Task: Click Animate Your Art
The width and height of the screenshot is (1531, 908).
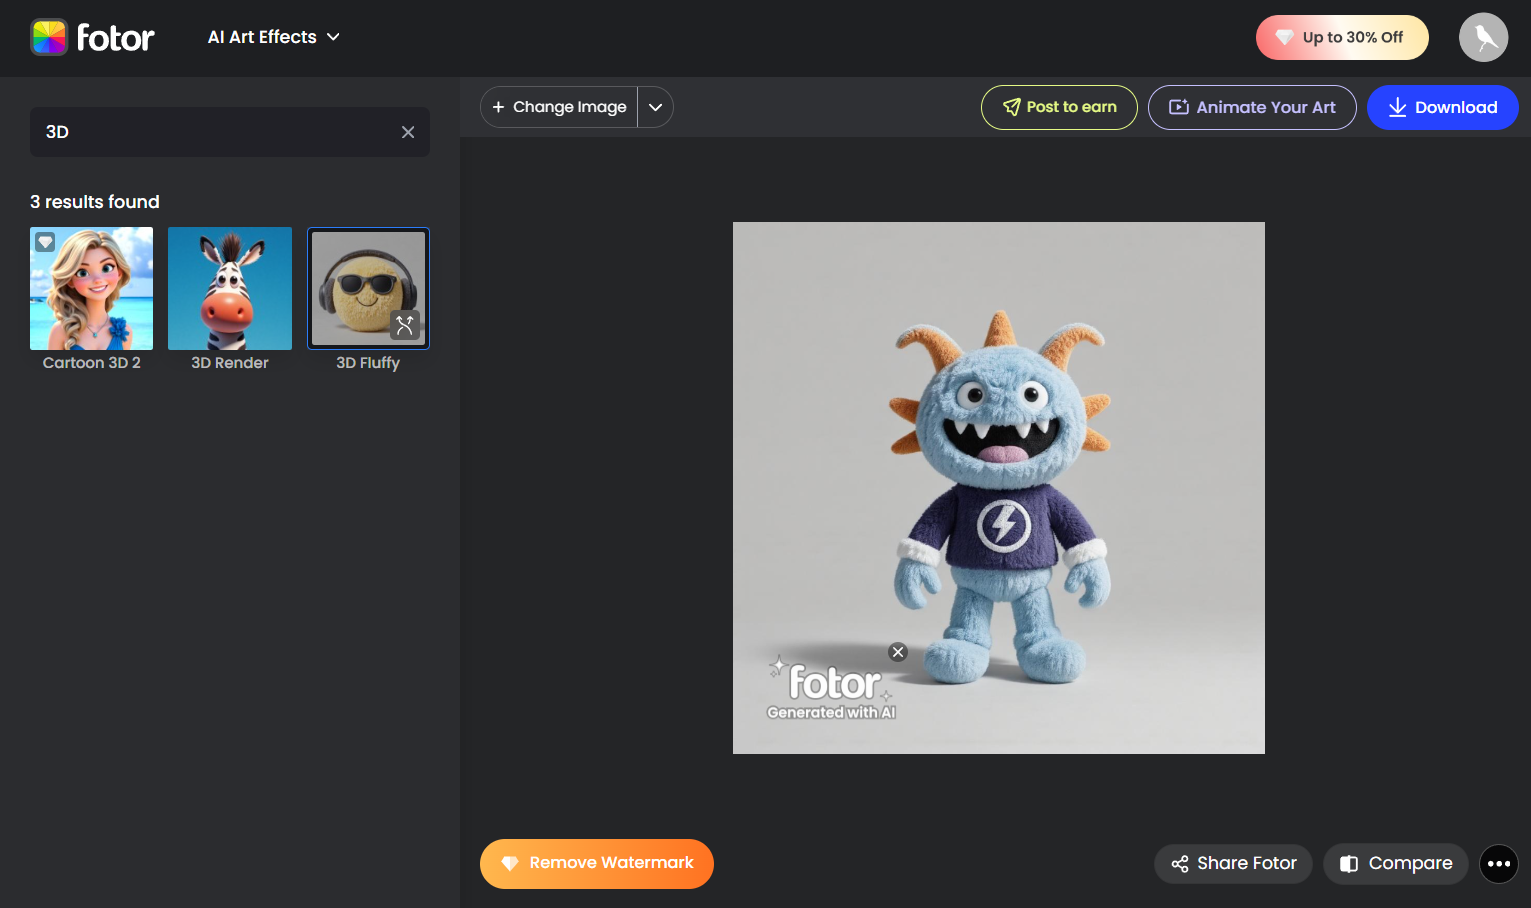Action: (1252, 107)
